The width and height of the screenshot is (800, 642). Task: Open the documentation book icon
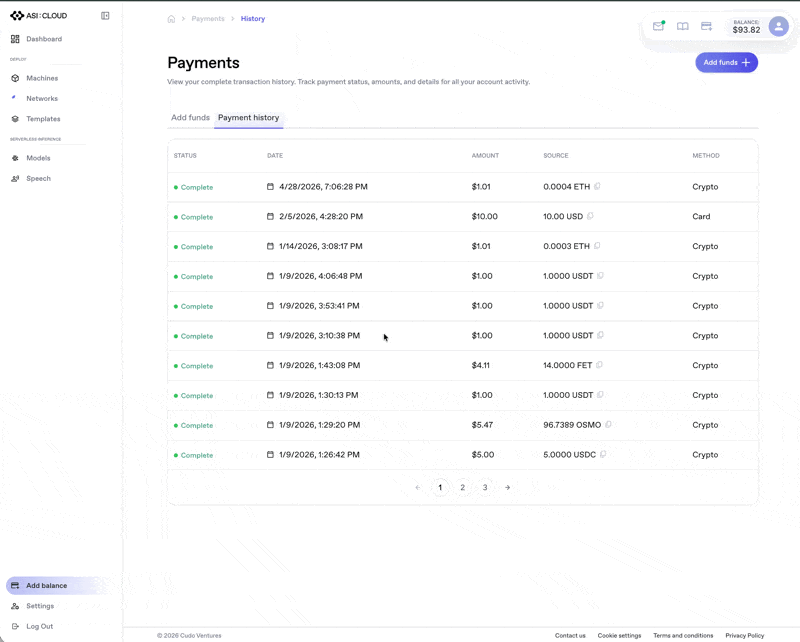coord(683,26)
